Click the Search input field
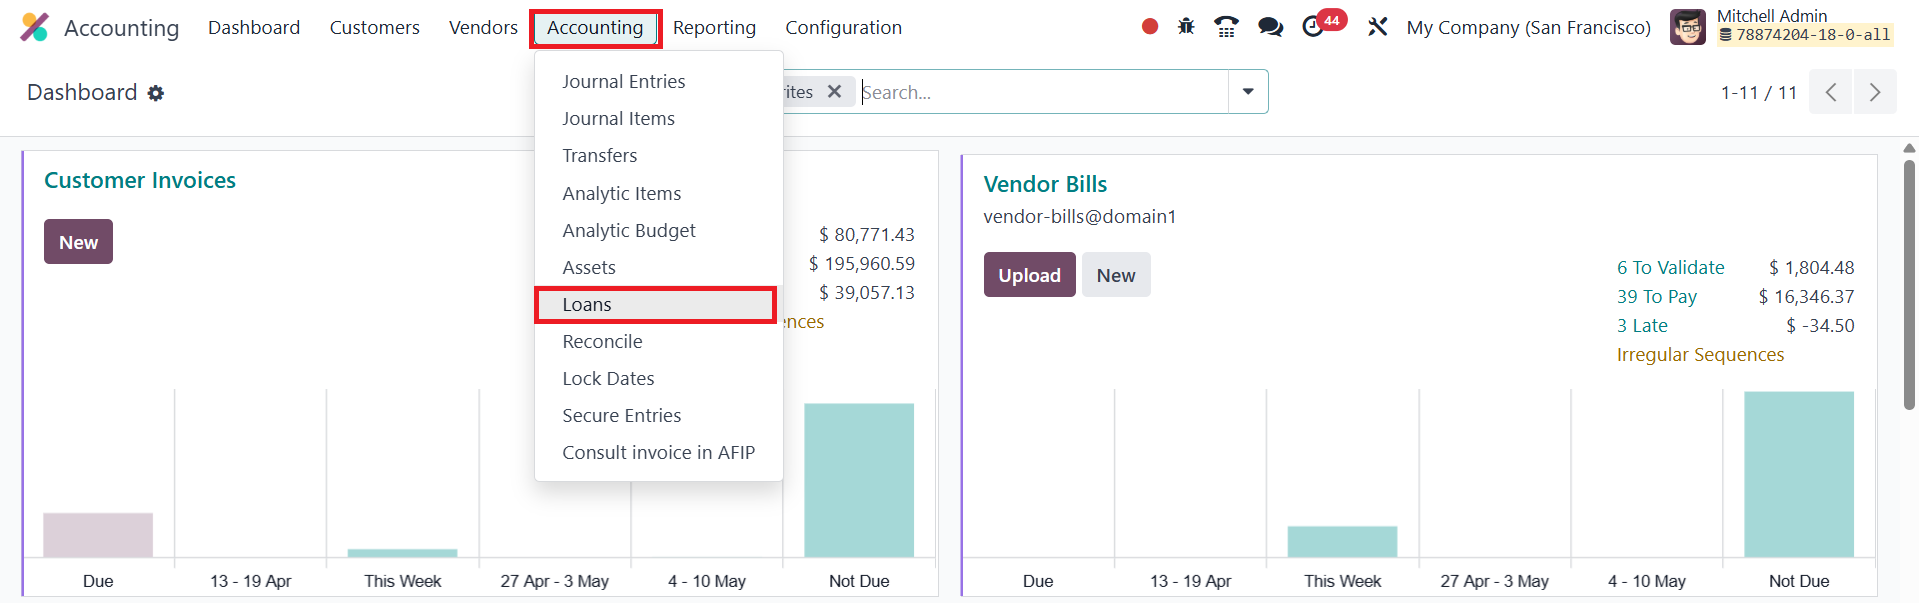 (x=1040, y=92)
